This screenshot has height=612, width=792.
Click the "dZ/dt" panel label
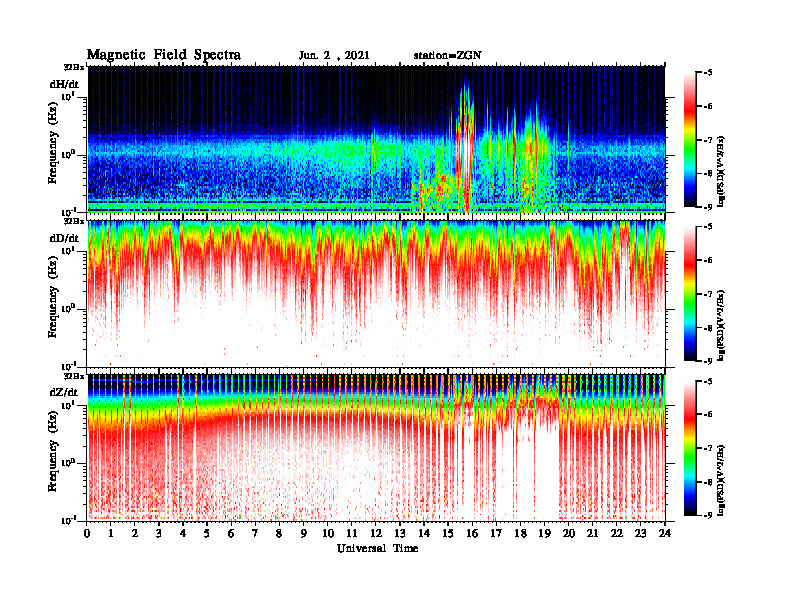pyautogui.click(x=64, y=392)
